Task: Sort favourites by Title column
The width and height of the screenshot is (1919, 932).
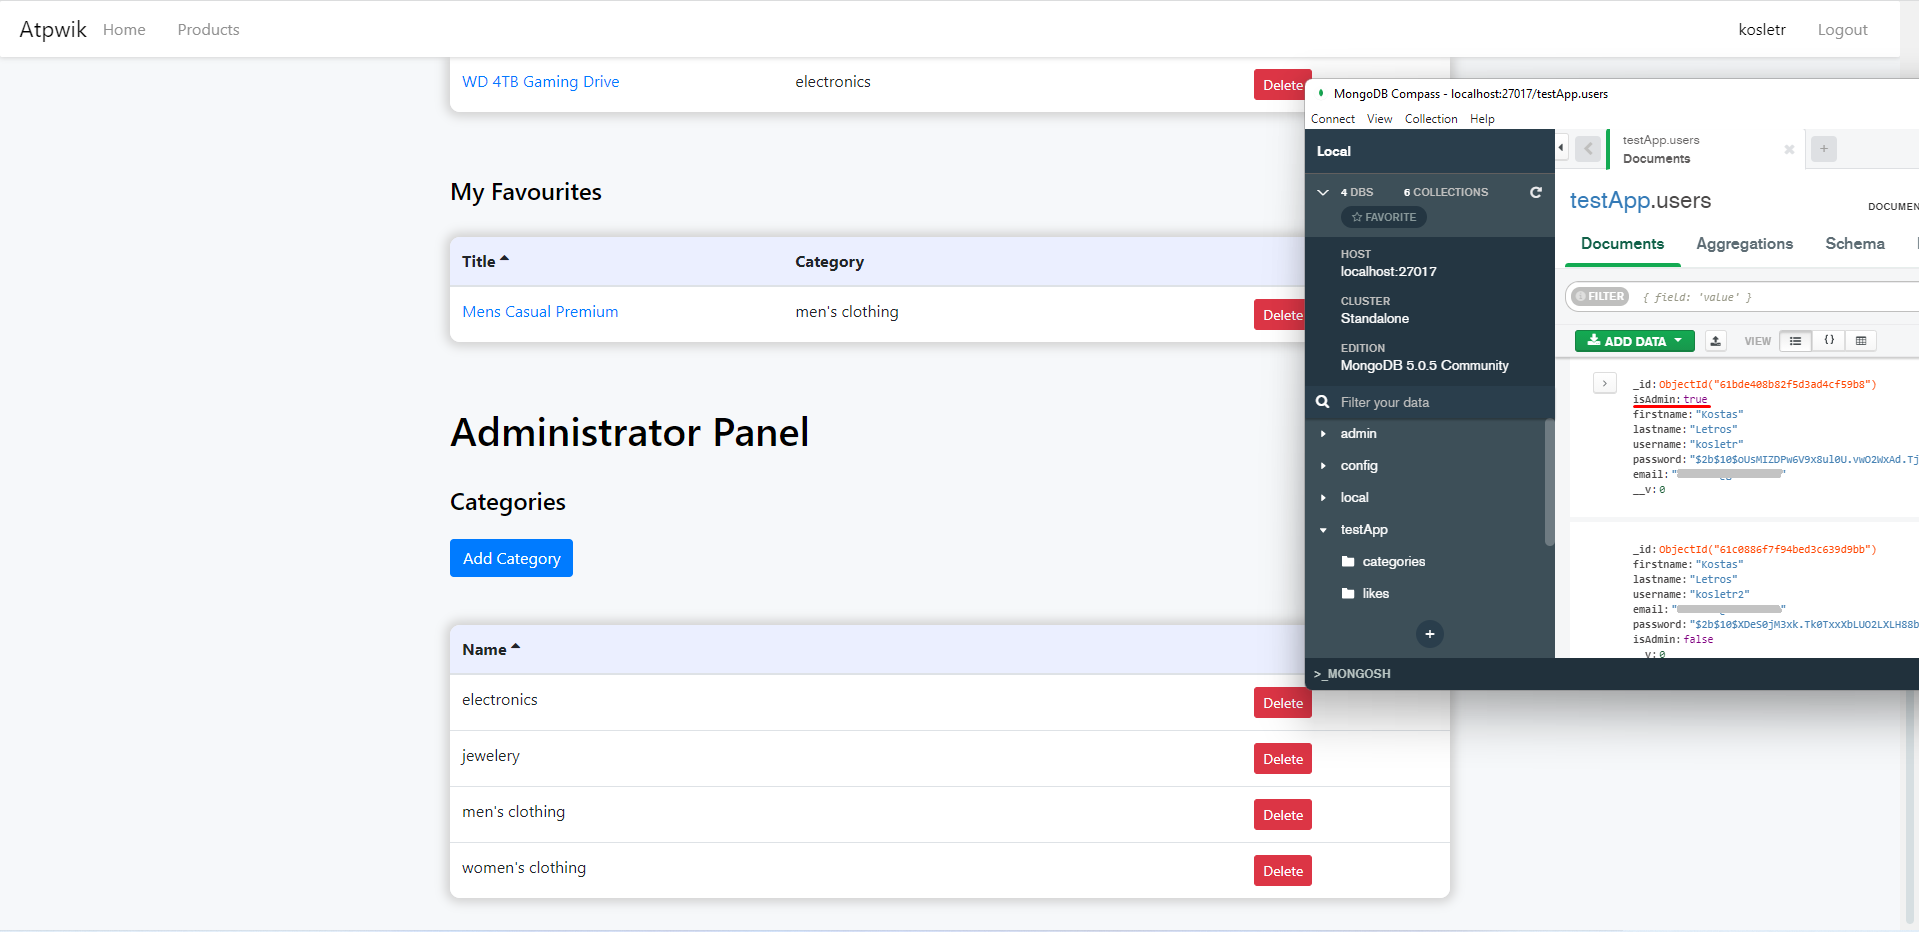Action: click(x=485, y=261)
